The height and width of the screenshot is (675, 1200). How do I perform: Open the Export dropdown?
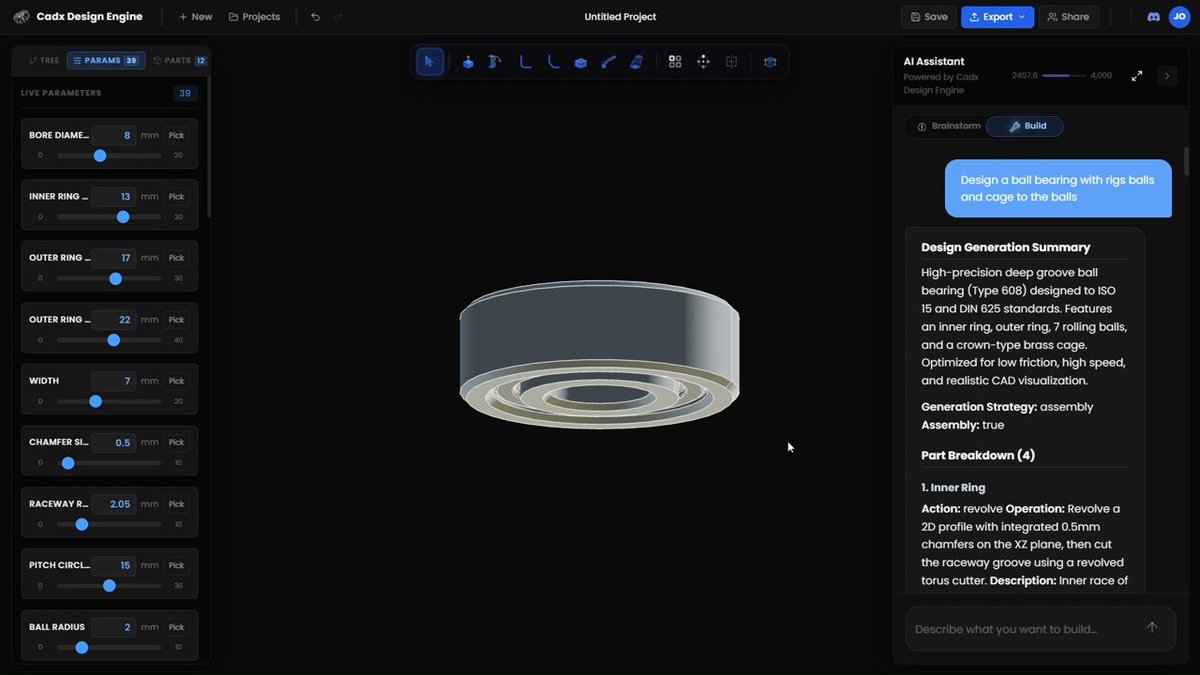(x=998, y=17)
